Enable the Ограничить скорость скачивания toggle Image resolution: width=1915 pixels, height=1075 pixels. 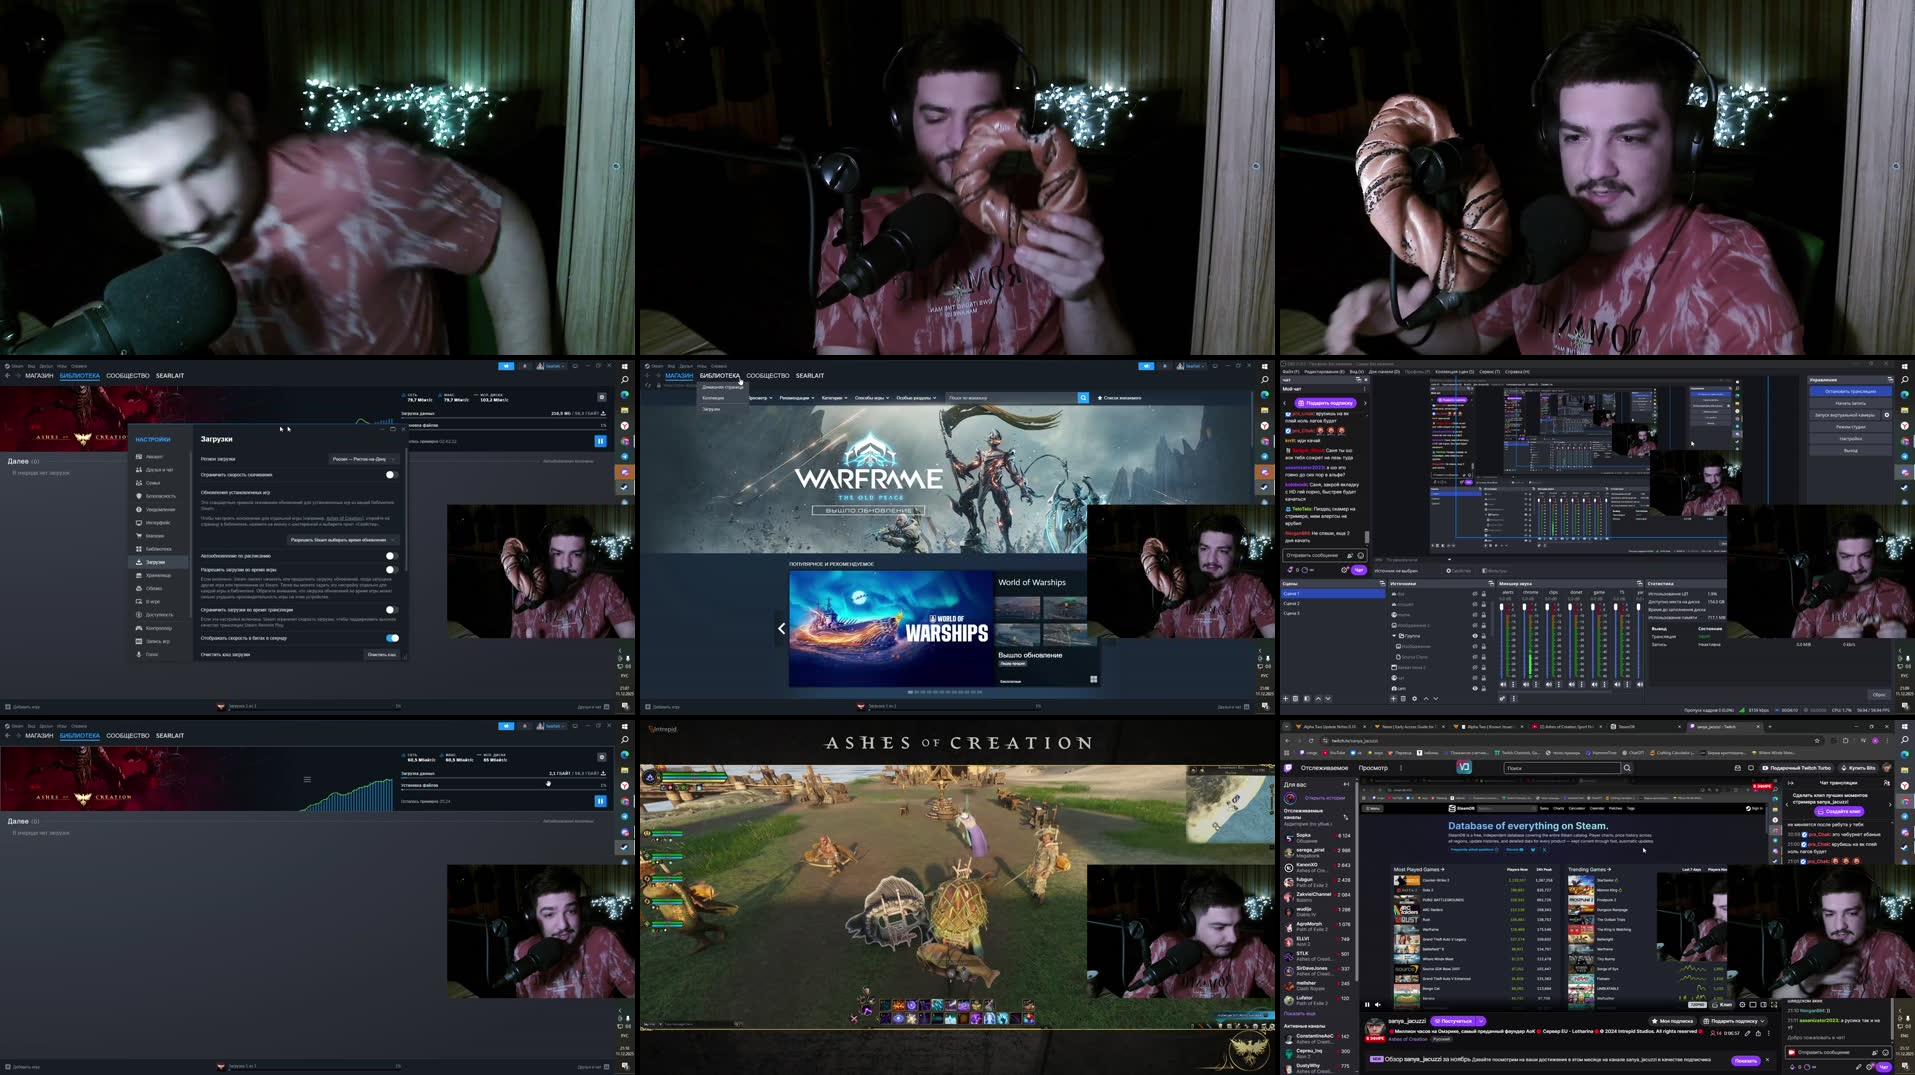click(390, 475)
